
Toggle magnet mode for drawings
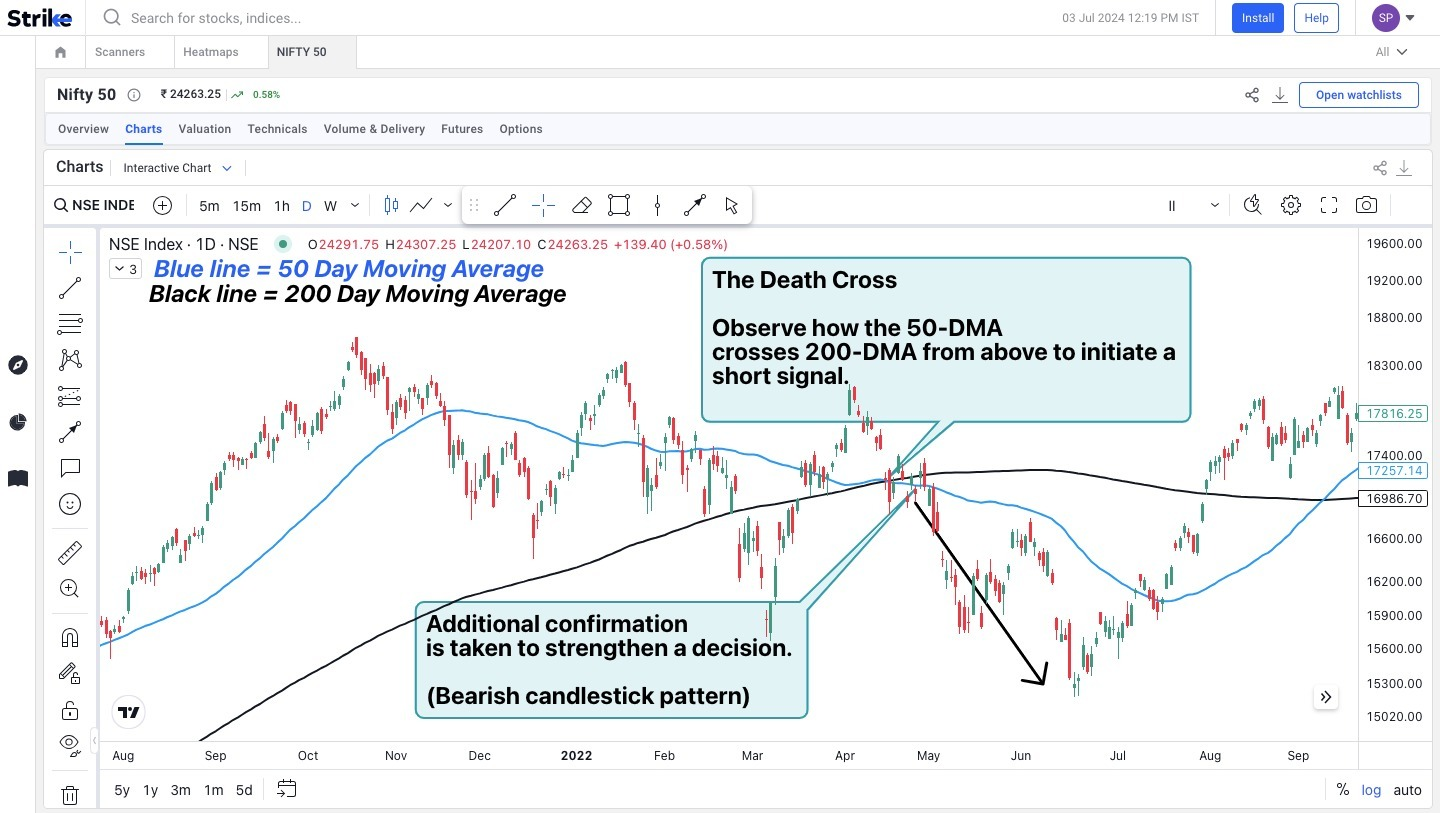click(70, 637)
